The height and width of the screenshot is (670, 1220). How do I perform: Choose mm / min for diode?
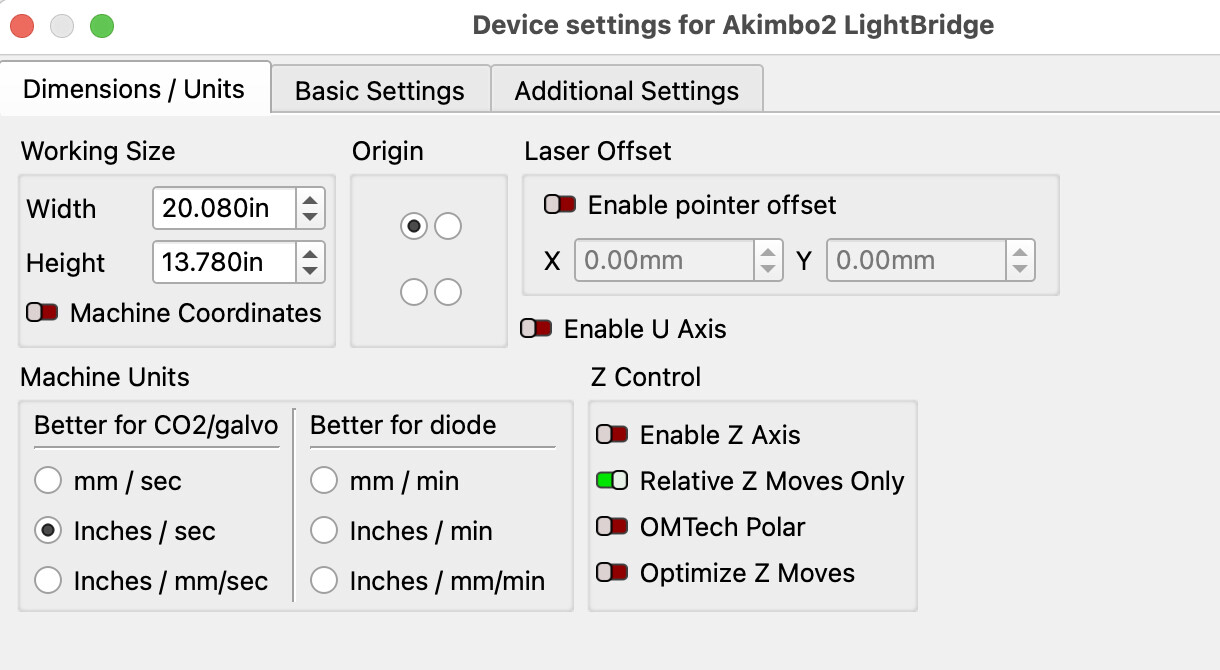pyautogui.click(x=324, y=481)
